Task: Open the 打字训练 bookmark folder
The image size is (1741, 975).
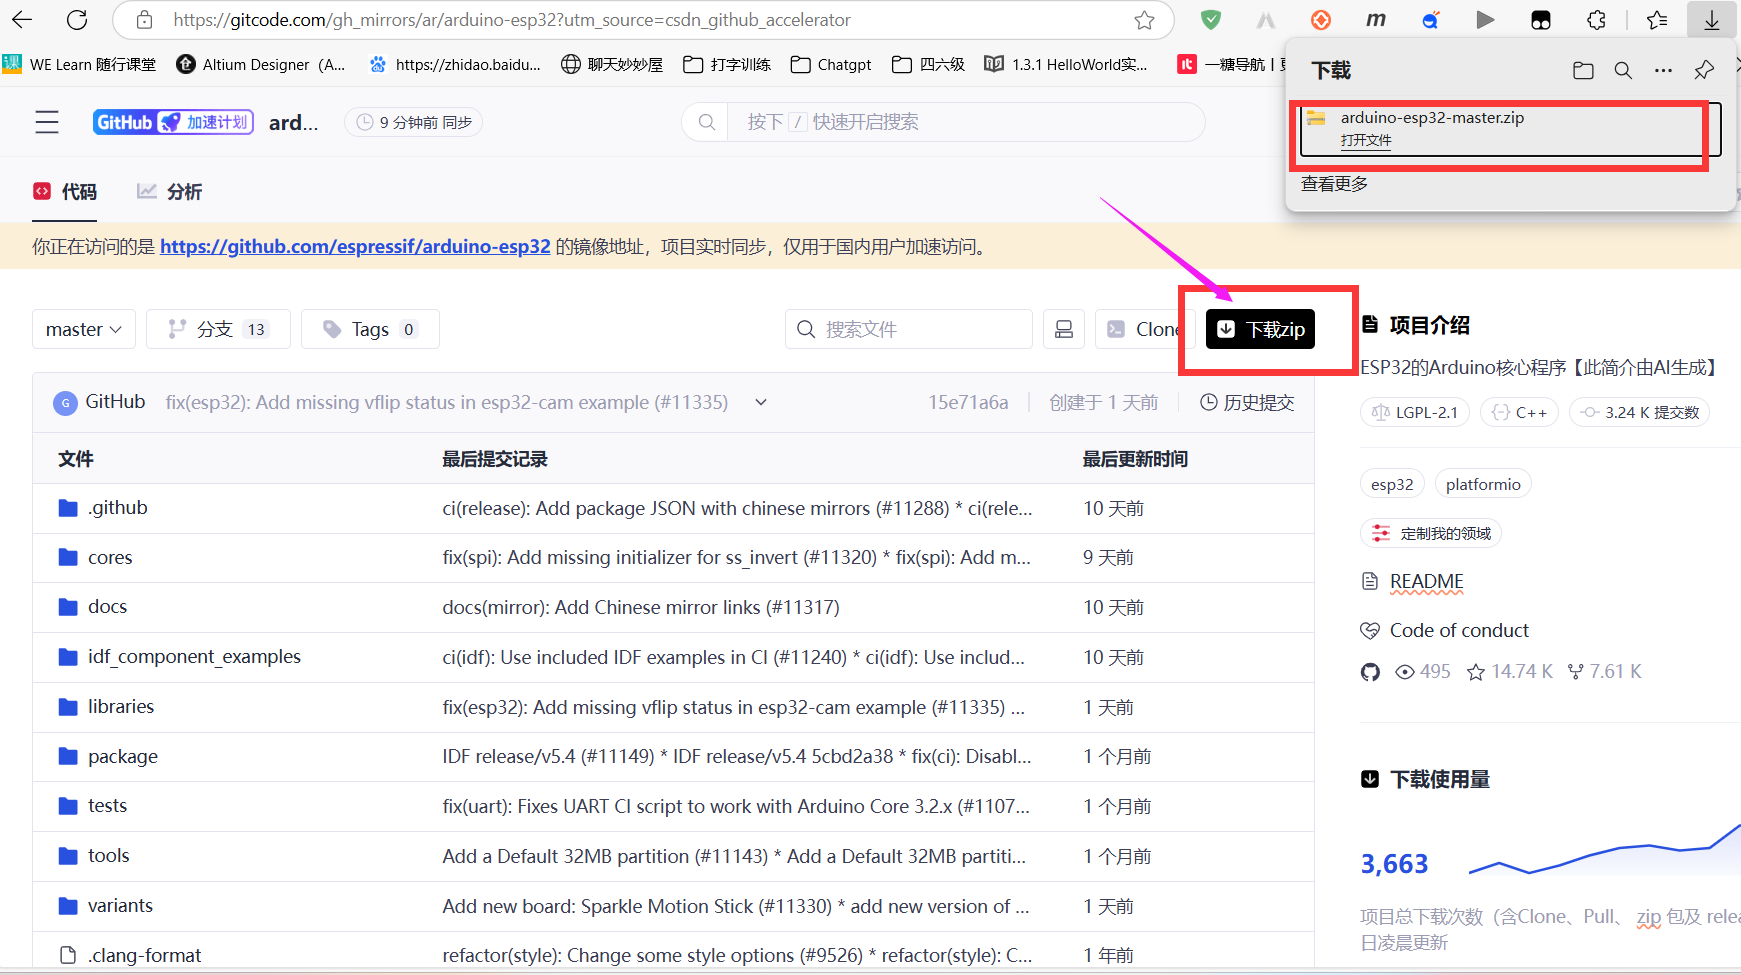Action: click(727, 64)
